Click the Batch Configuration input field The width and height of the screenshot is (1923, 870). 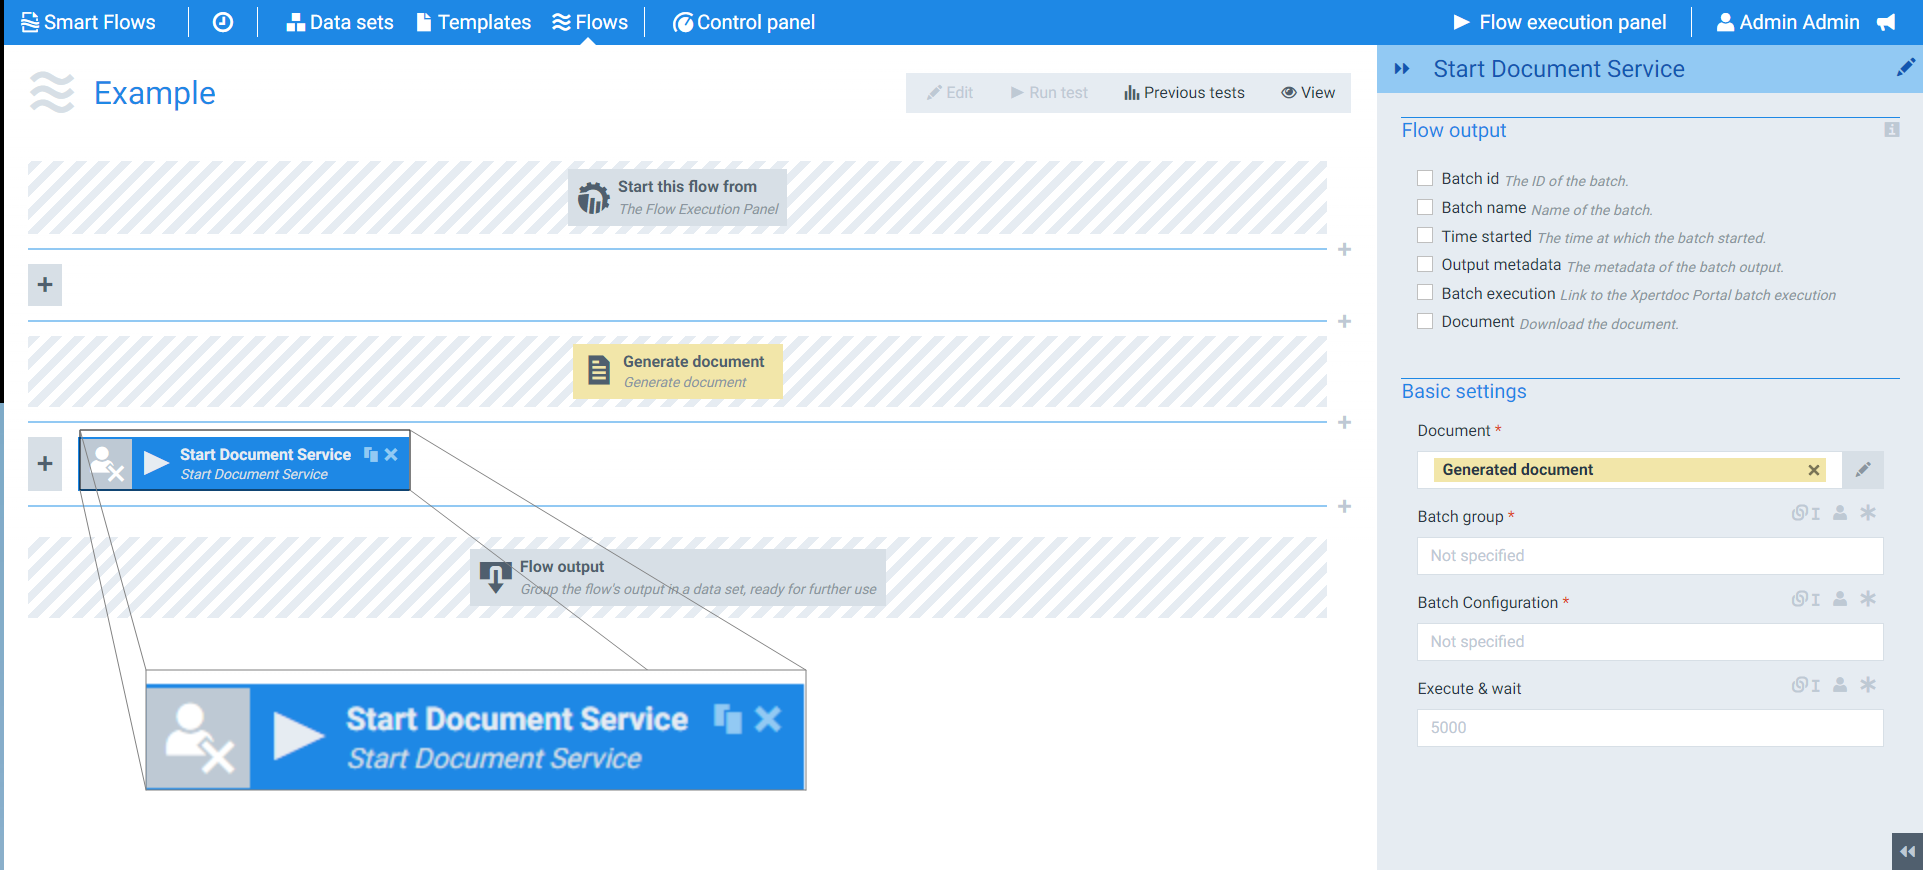tap(1650, 642)
